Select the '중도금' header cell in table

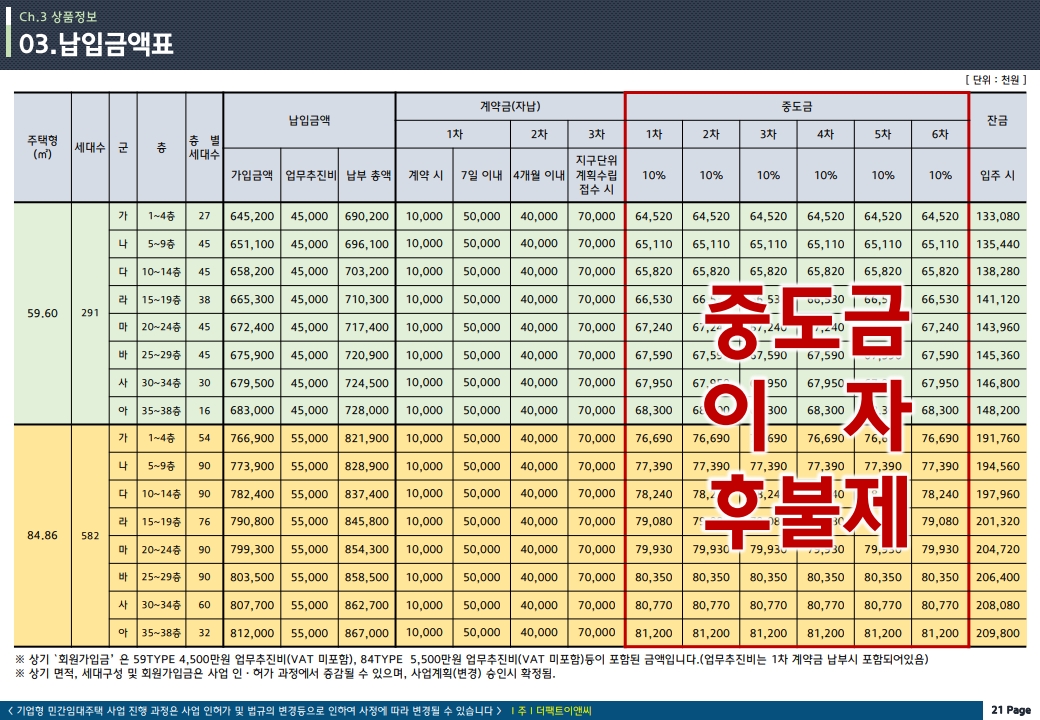(x=797, y=106)
